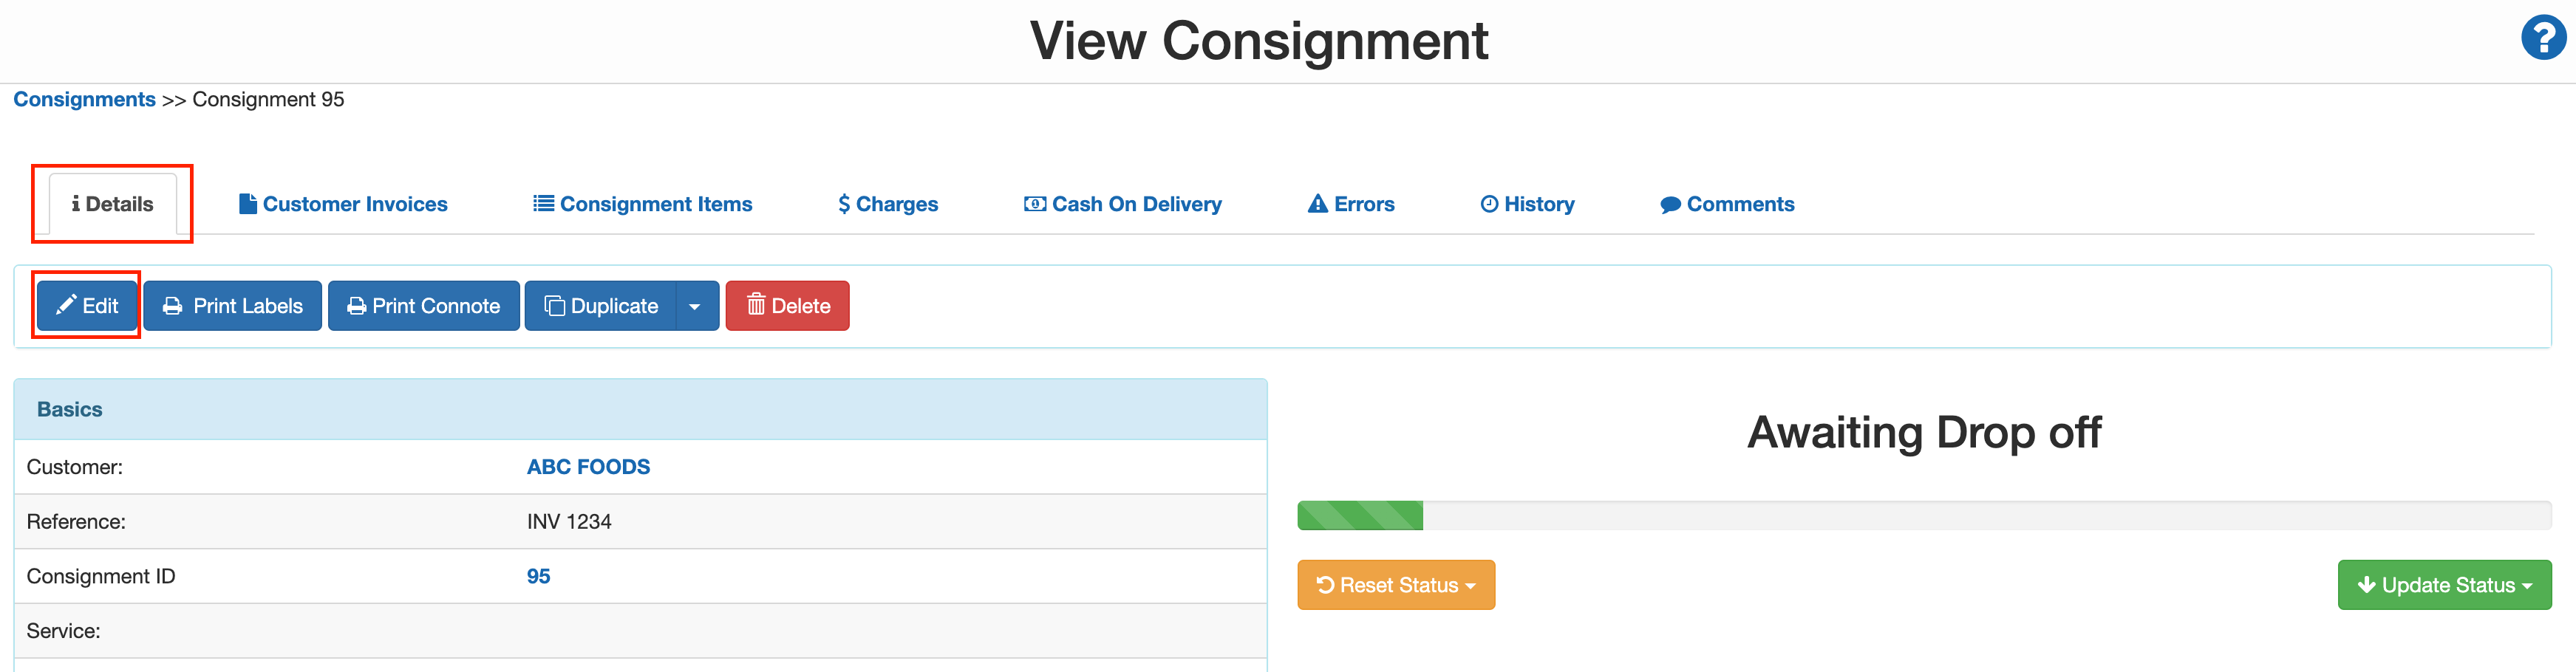Open the Reset Status dropdown

click(1396, 584)
